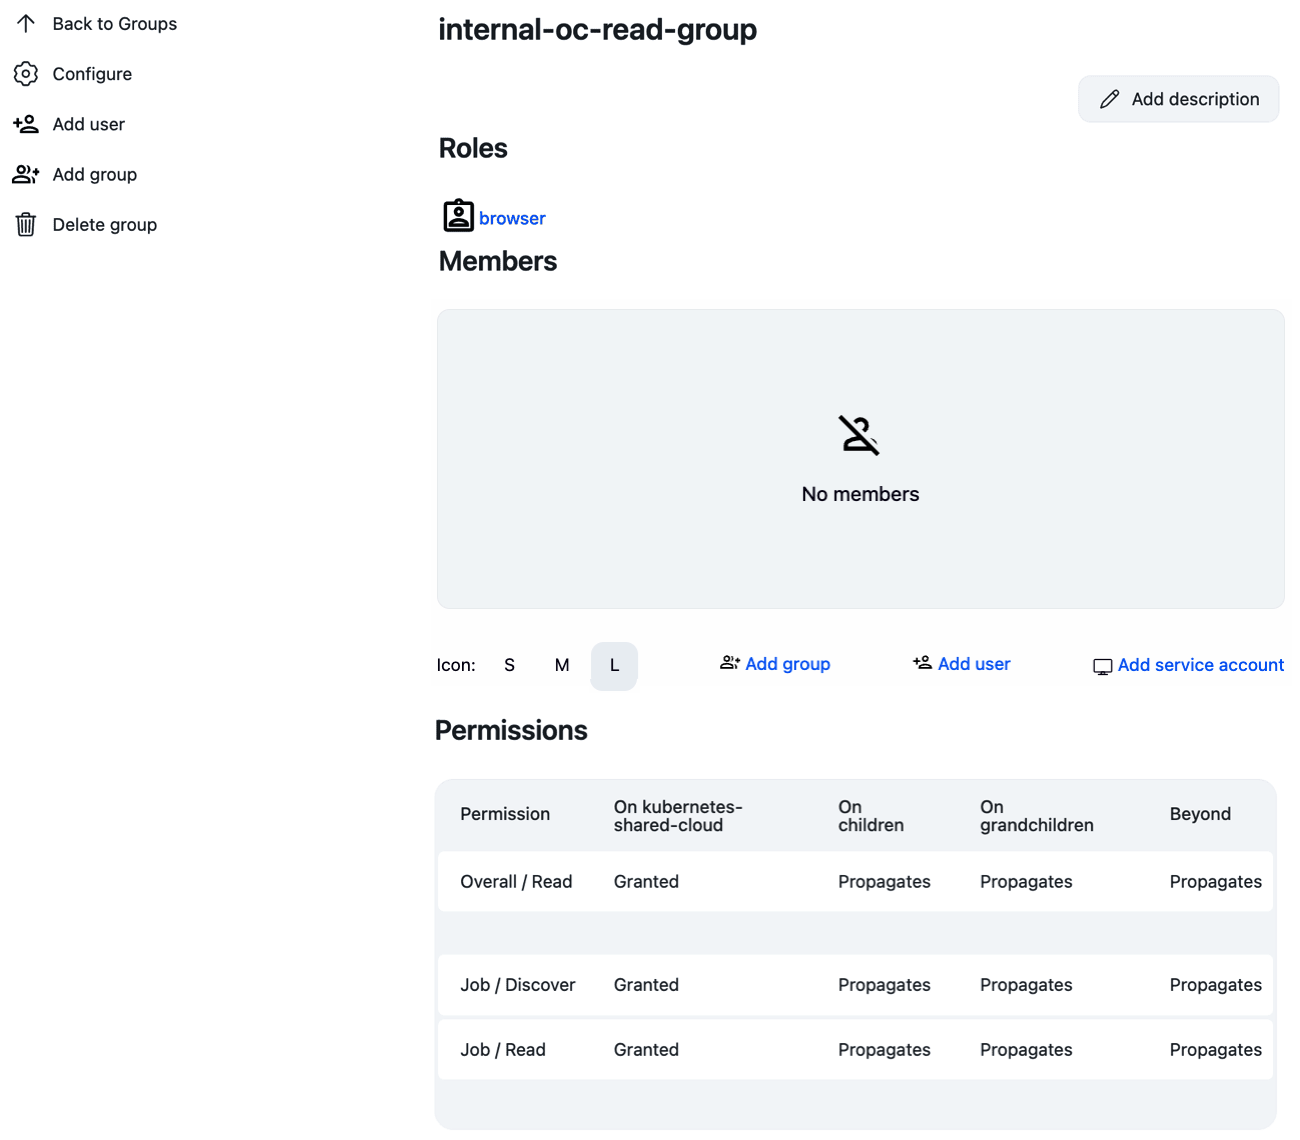This screenshot has width=1300, height=1140.
Task: Select large icon size L
Action: tap(614, 666)
